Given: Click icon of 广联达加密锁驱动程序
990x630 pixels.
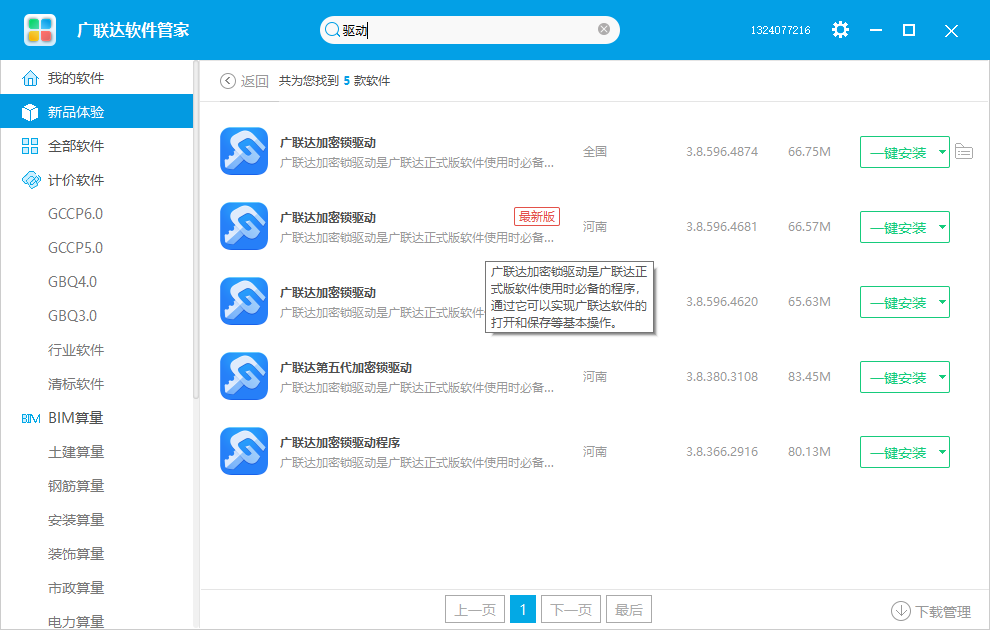Looking at the screenshot, I should tap(244, 452).
